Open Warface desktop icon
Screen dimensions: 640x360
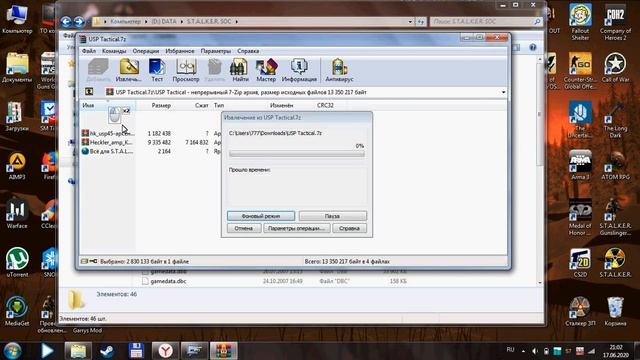click(x=17, y=214)
